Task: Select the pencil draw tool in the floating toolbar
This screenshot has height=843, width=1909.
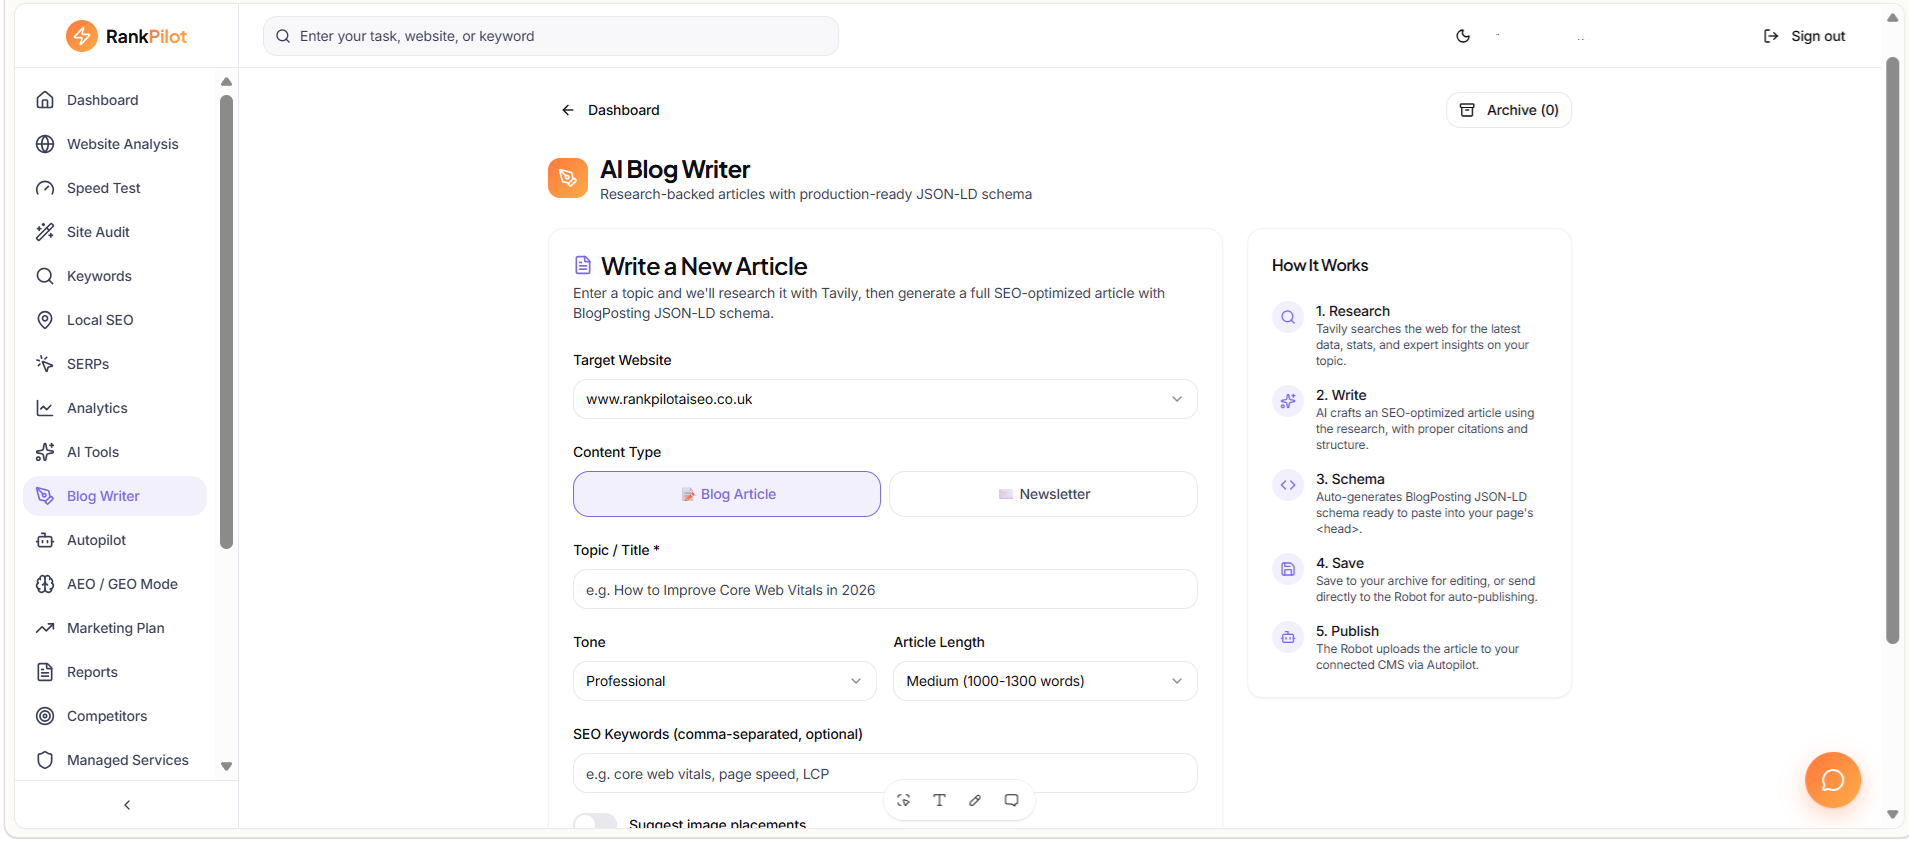Action: pos(975,800)
